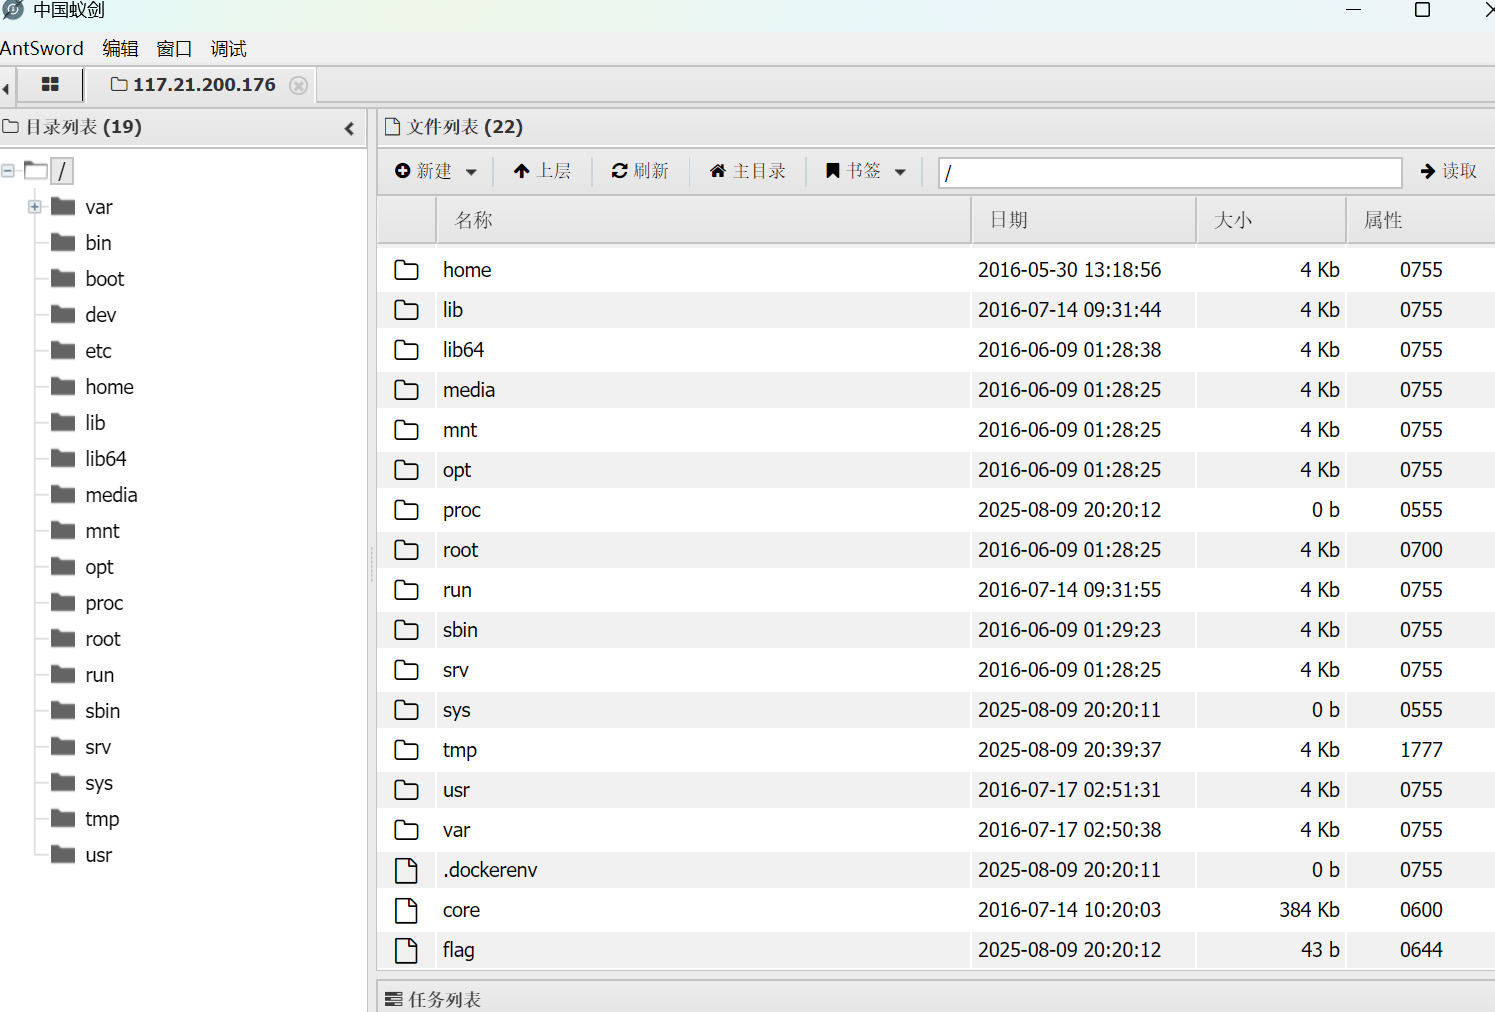Select the bin folder in tree
Viewport: 1495px width, 1012px height.
click(98, 243)
